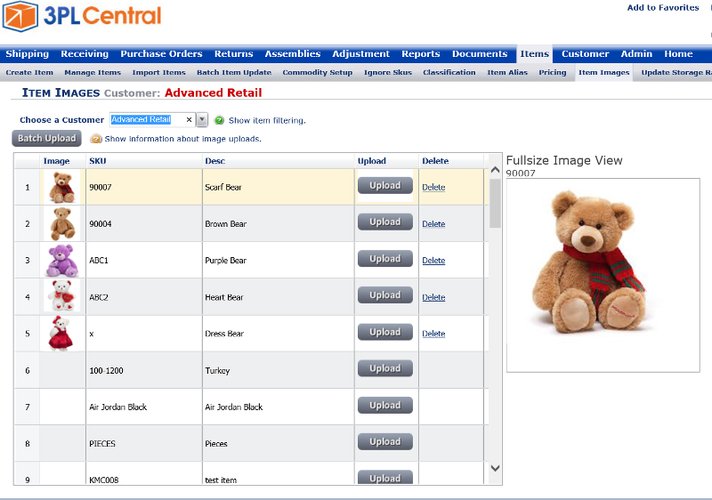Delete the Purple Bear image
This screenshot has width=712, height=500.
click(x=434, y=260)
